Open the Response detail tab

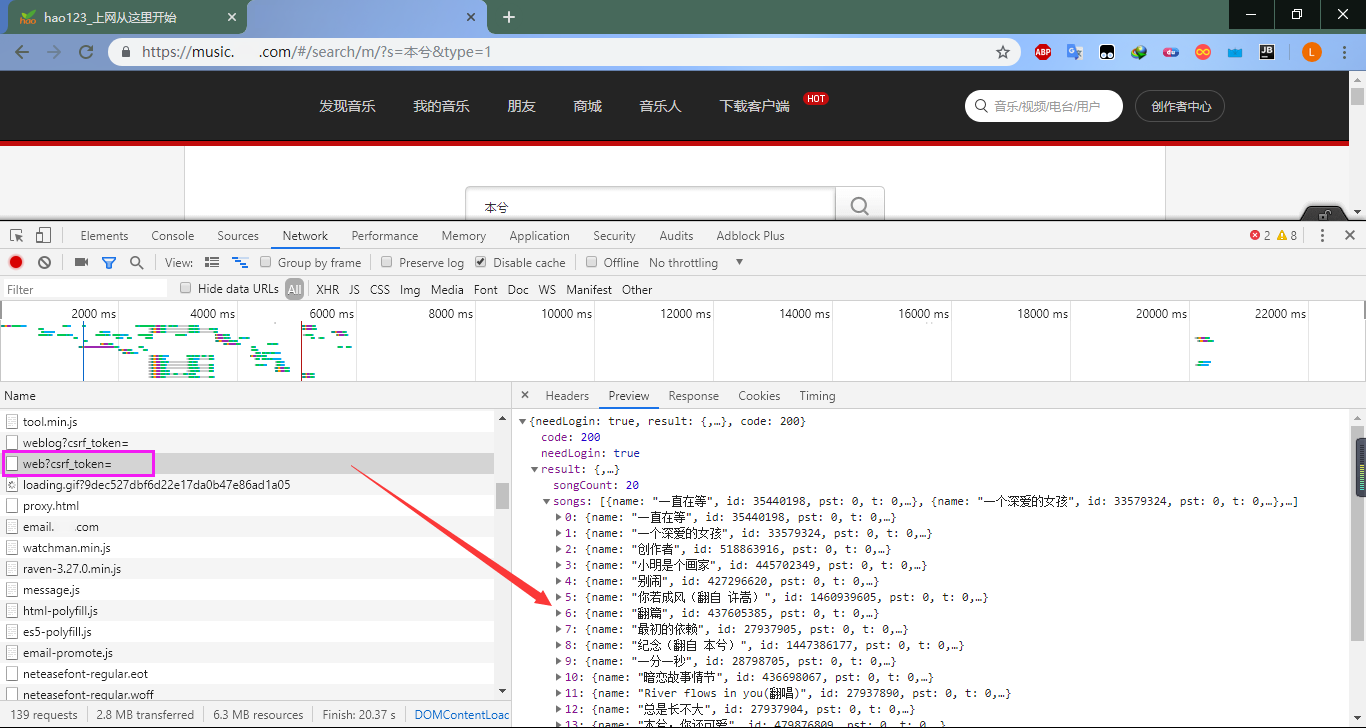click(694, 396)
